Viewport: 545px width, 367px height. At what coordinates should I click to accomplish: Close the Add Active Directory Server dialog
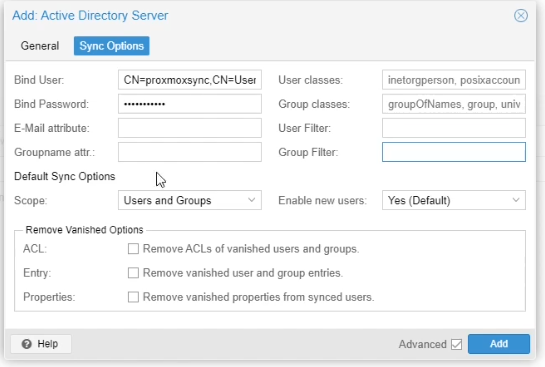pos(521,16)
